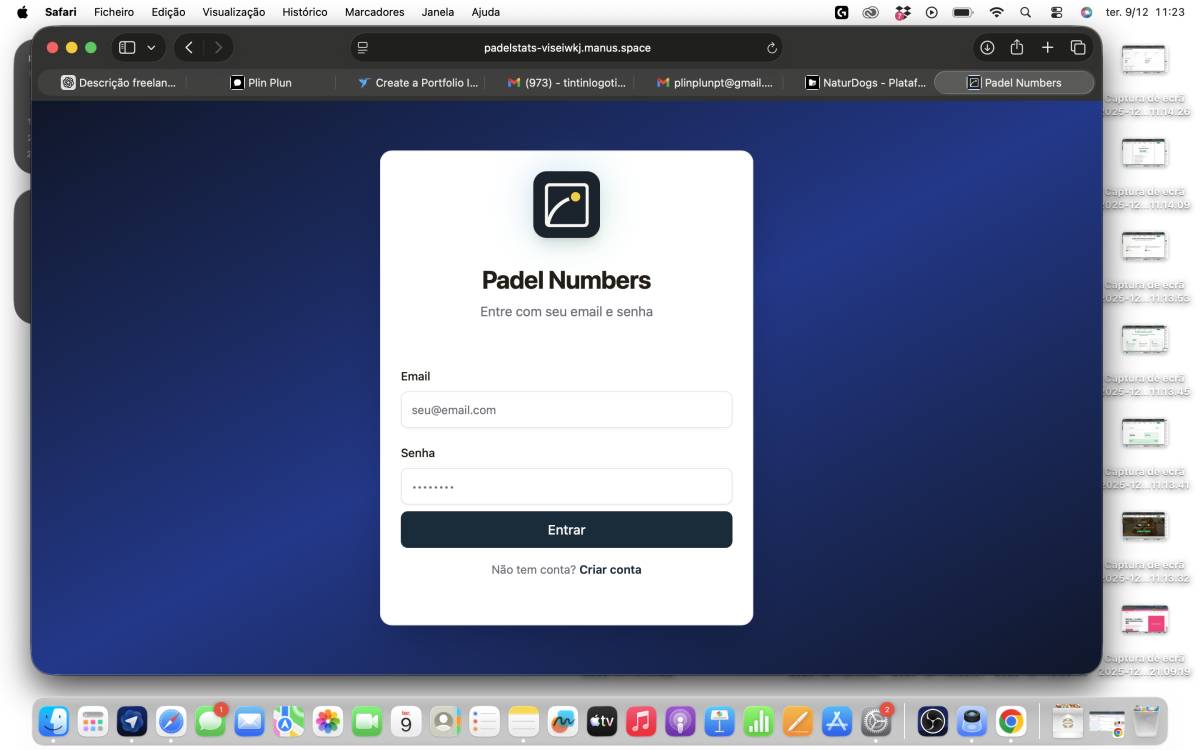Open FaceTime in the Dock
1200x750 pixels.
point(367,721)
